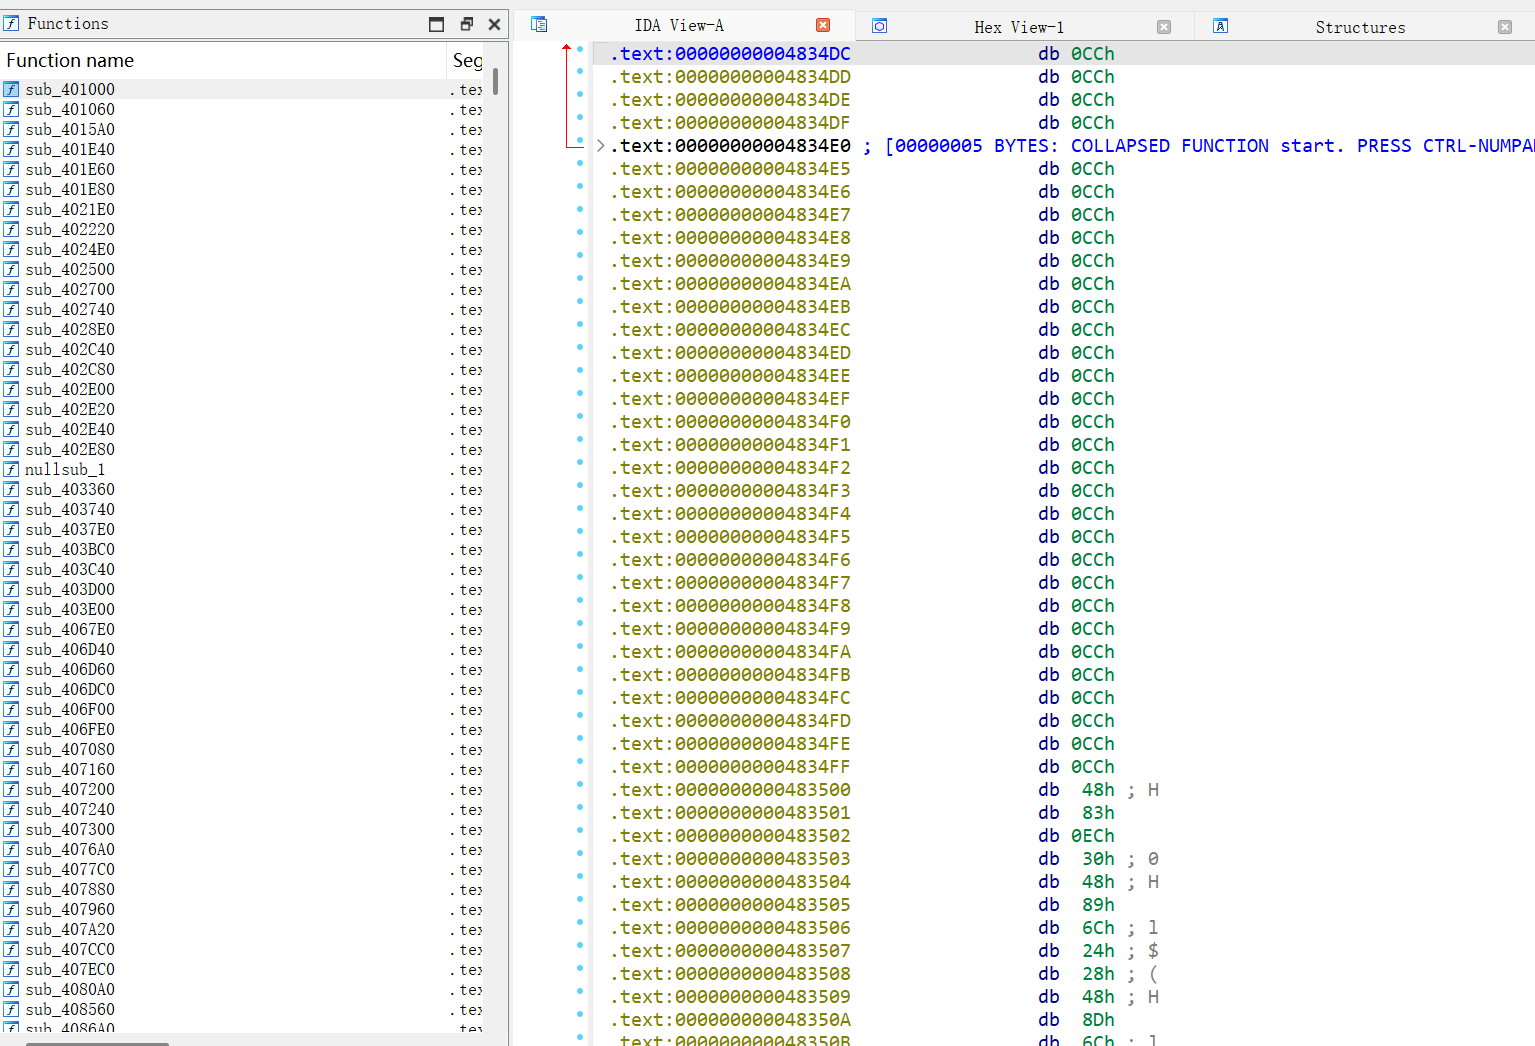Click the function icon beside sub_402E80
The height and width of the screenshot is (1046, 1535).
tap(11, 449)
